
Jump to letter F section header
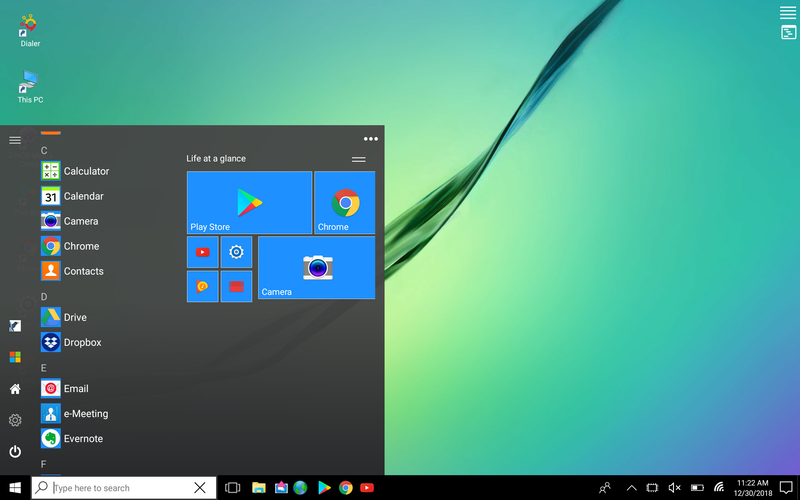(x=43, y=464)
